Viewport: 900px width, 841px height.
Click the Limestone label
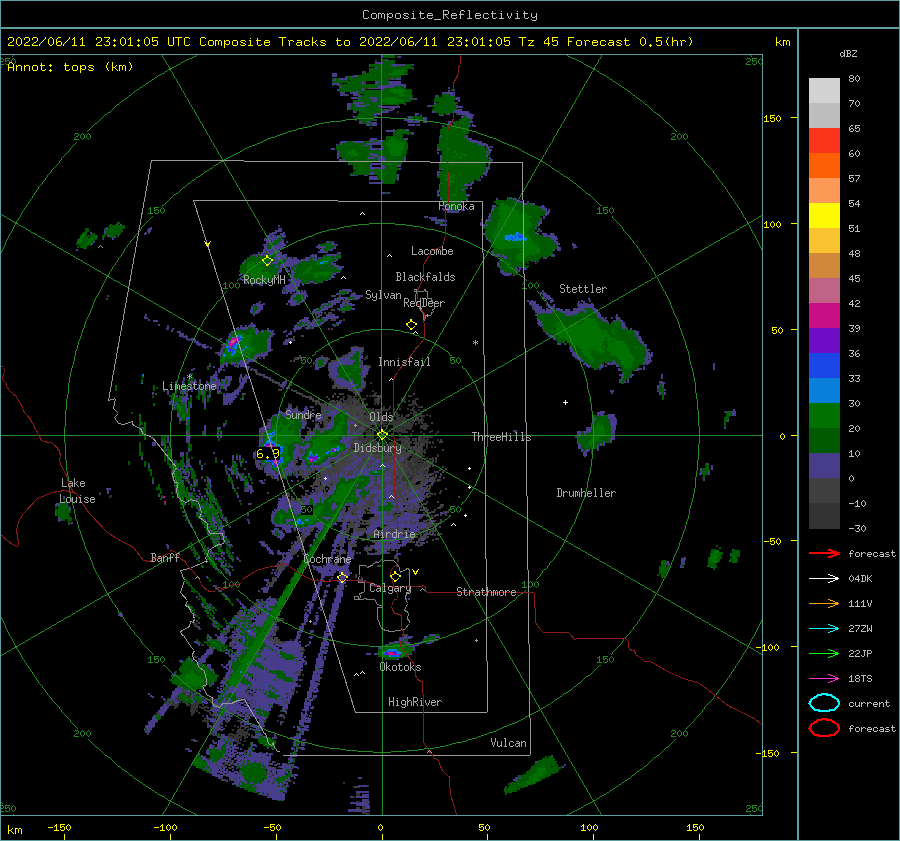[189, 386]
